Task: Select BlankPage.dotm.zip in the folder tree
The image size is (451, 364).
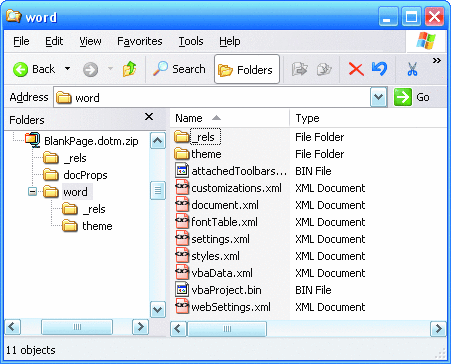Action: pos(91,141)
